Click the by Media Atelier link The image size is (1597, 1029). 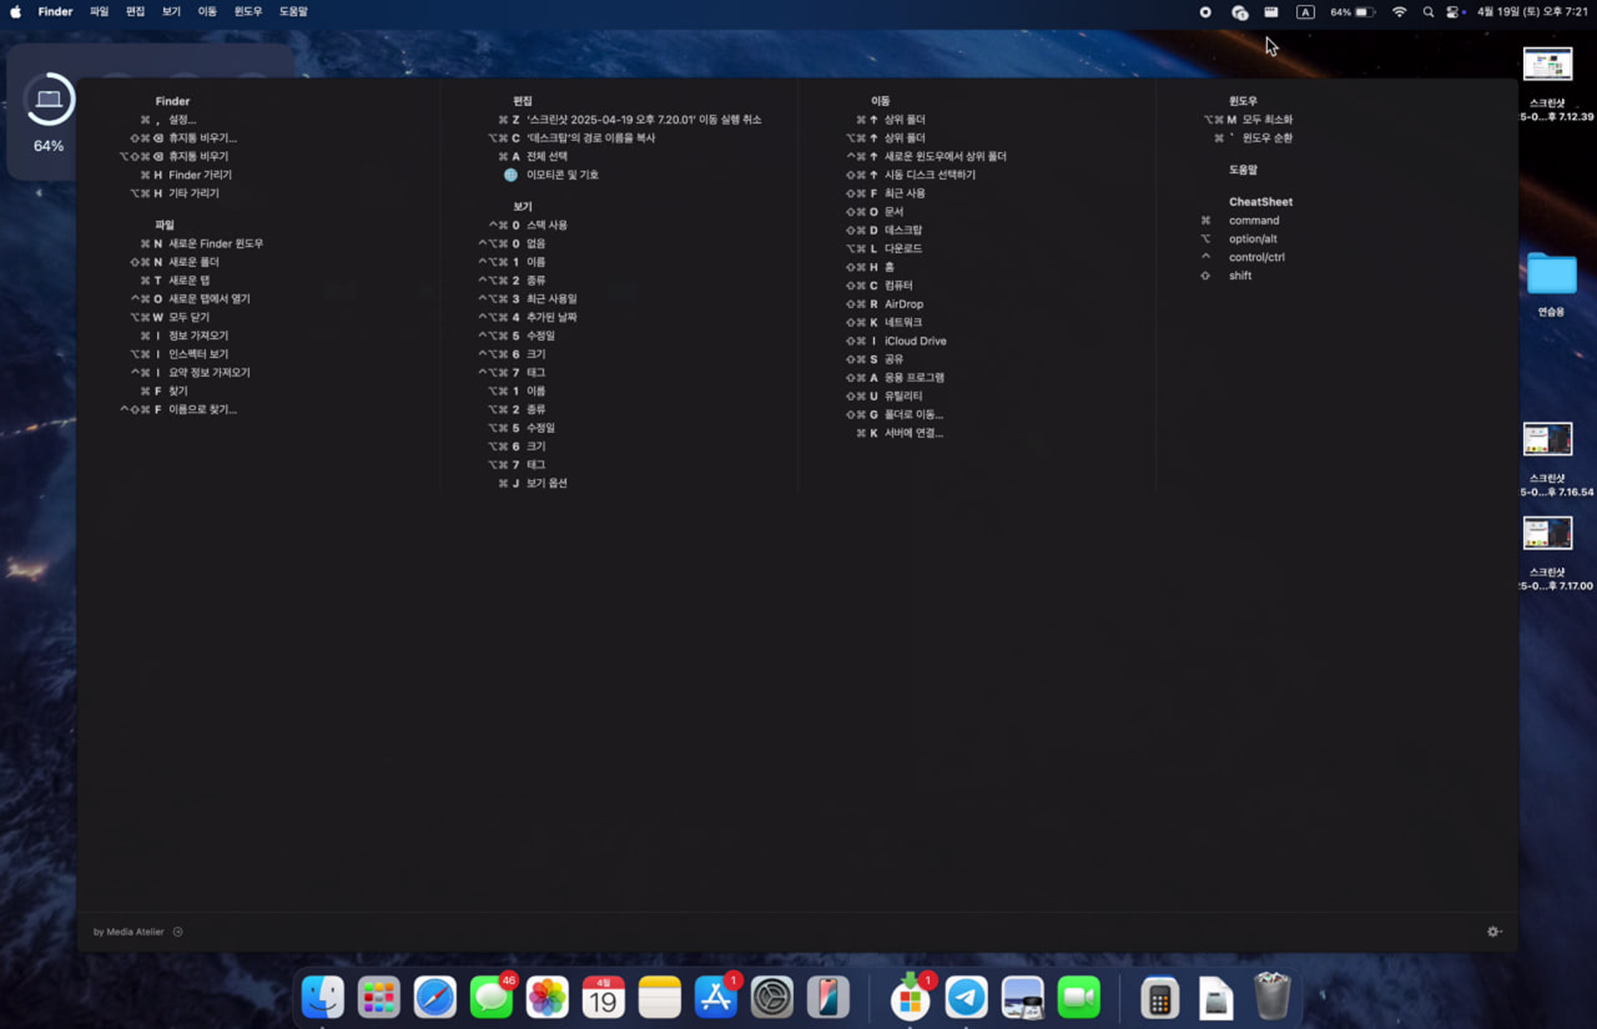128,931
